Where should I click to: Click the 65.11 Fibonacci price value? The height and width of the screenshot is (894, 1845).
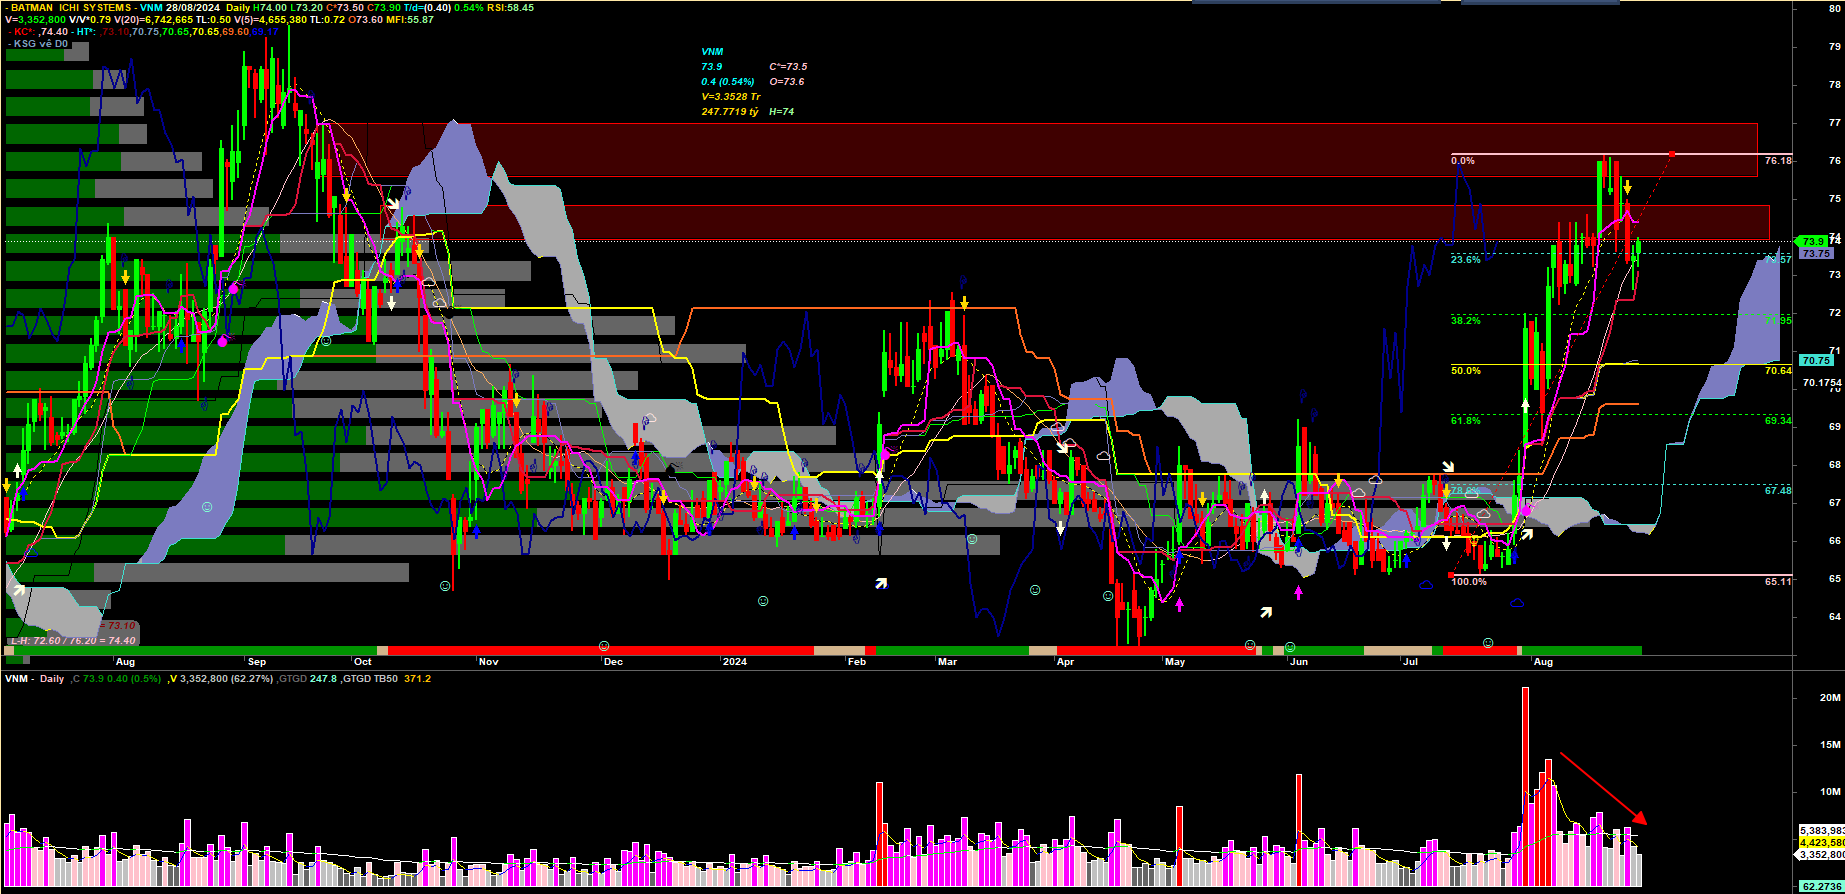point(1778,581)
